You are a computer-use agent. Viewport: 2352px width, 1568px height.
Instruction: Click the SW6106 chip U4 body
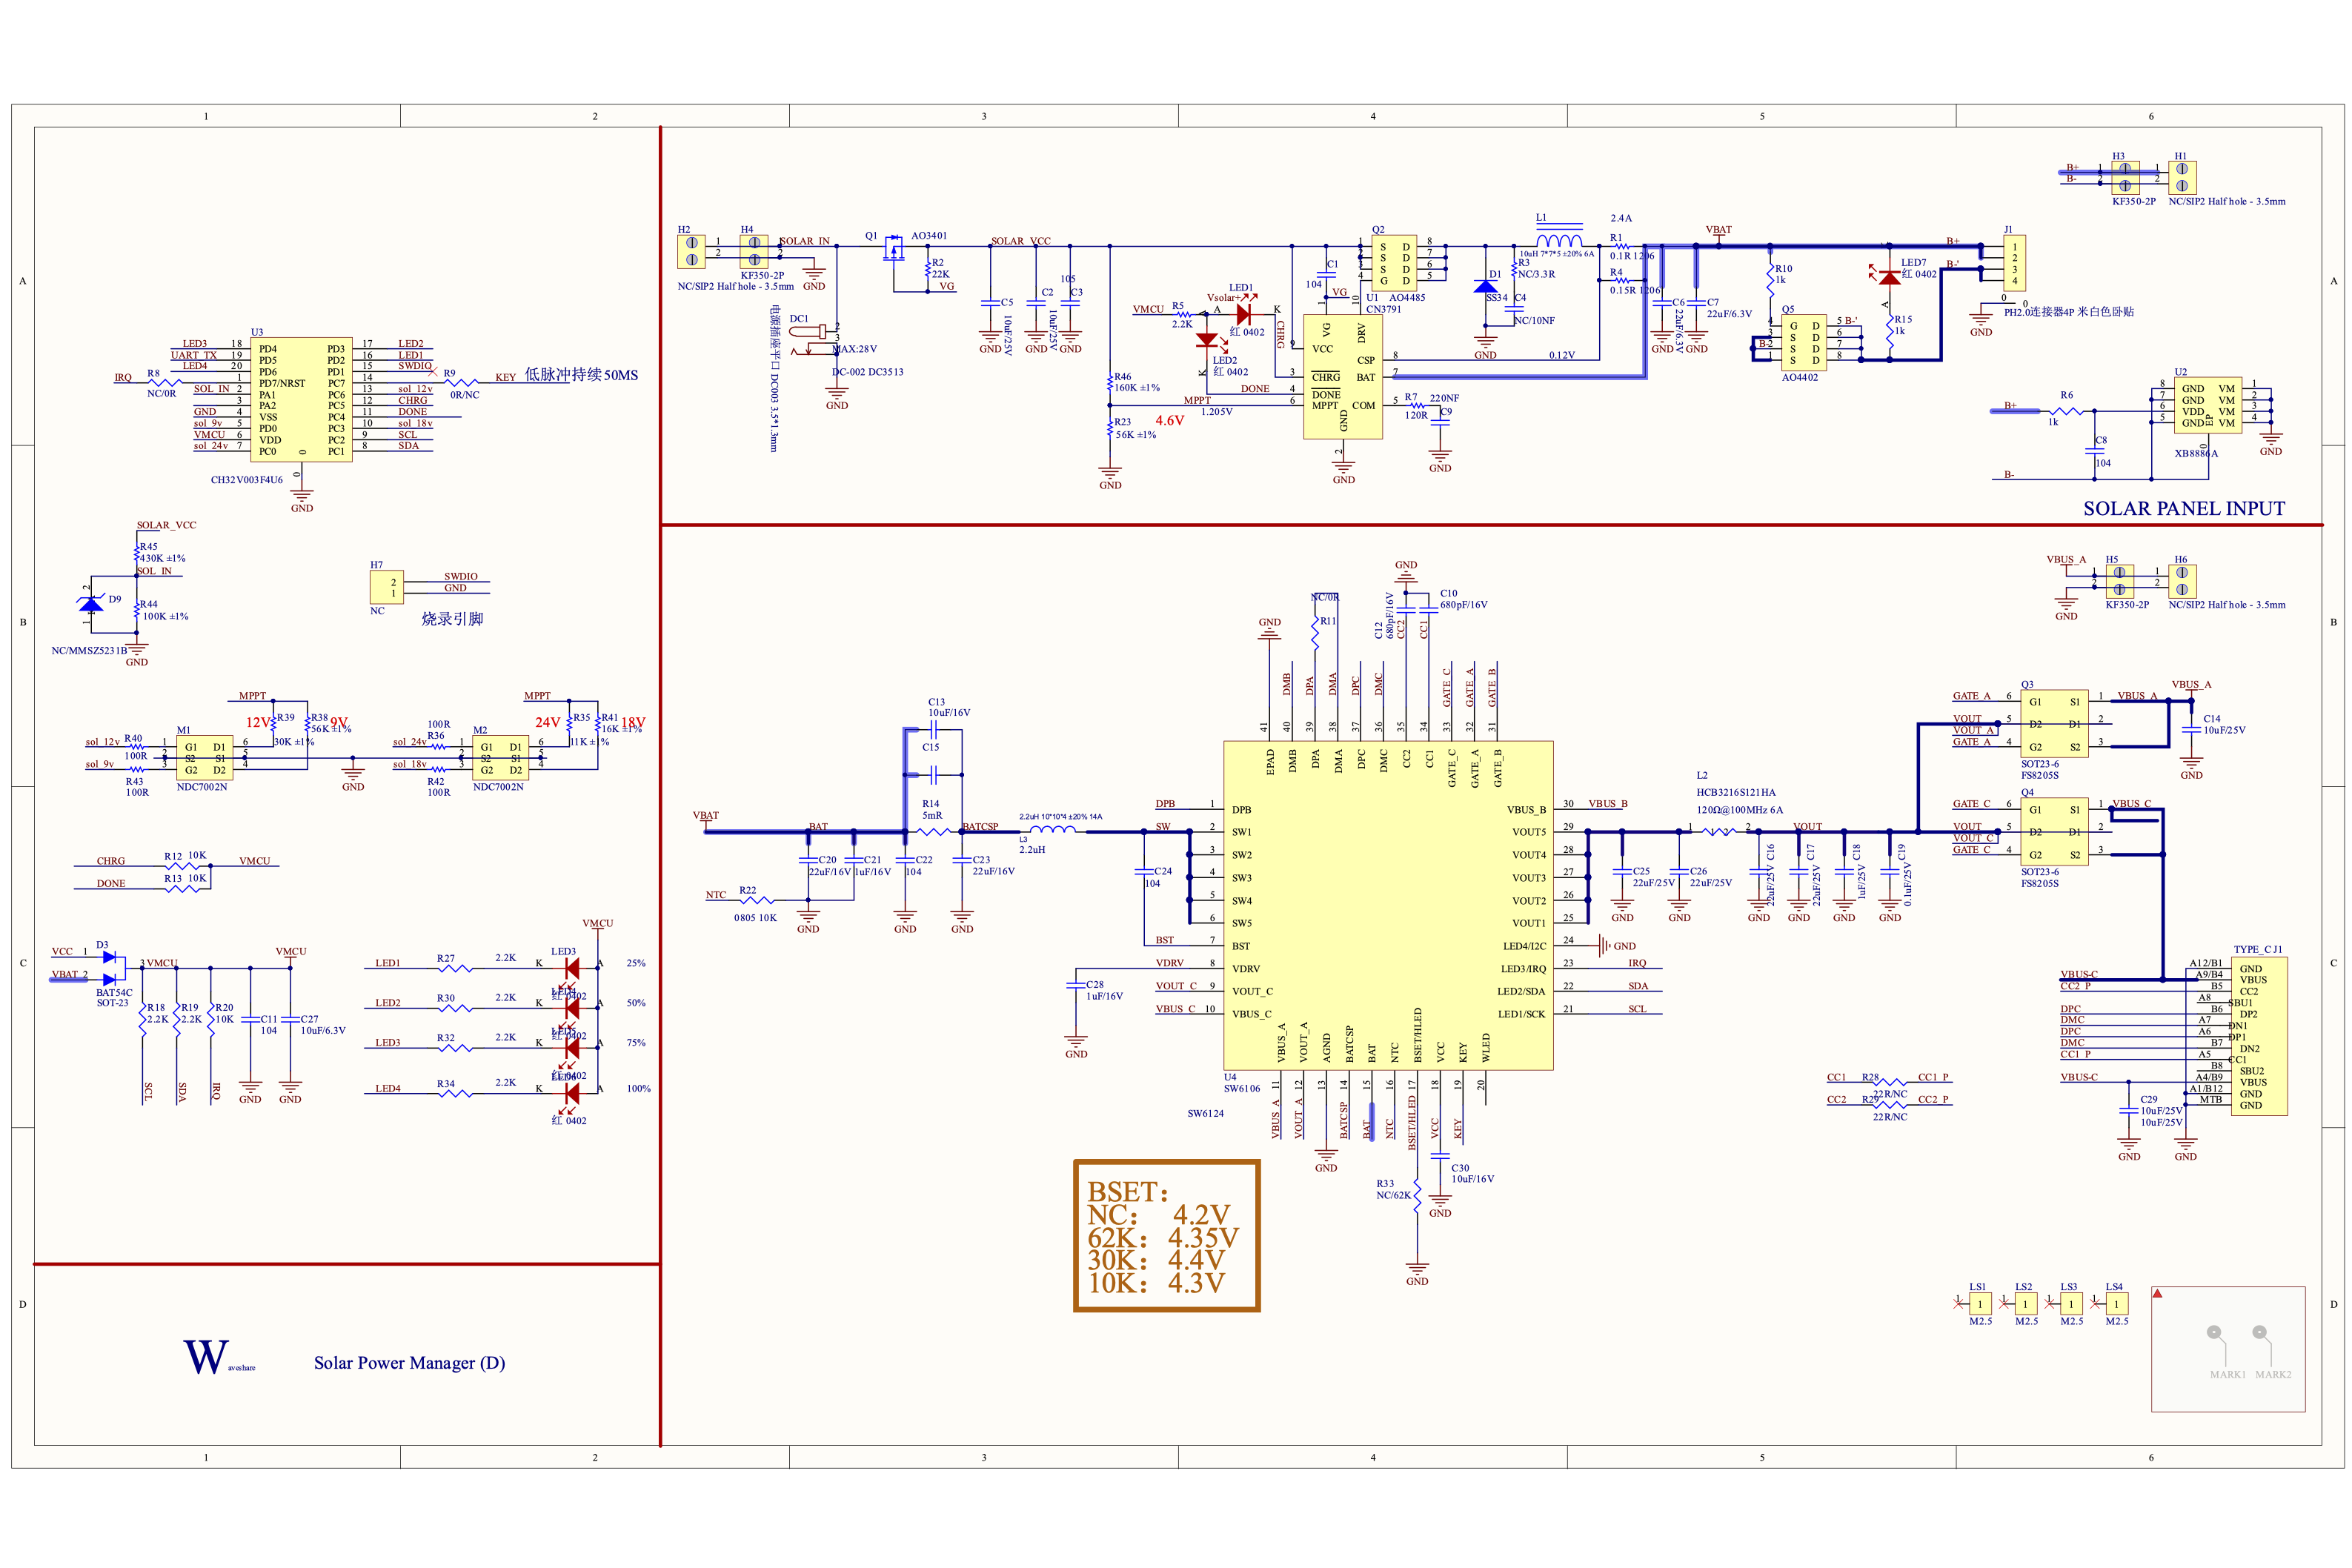(1388, 905)
